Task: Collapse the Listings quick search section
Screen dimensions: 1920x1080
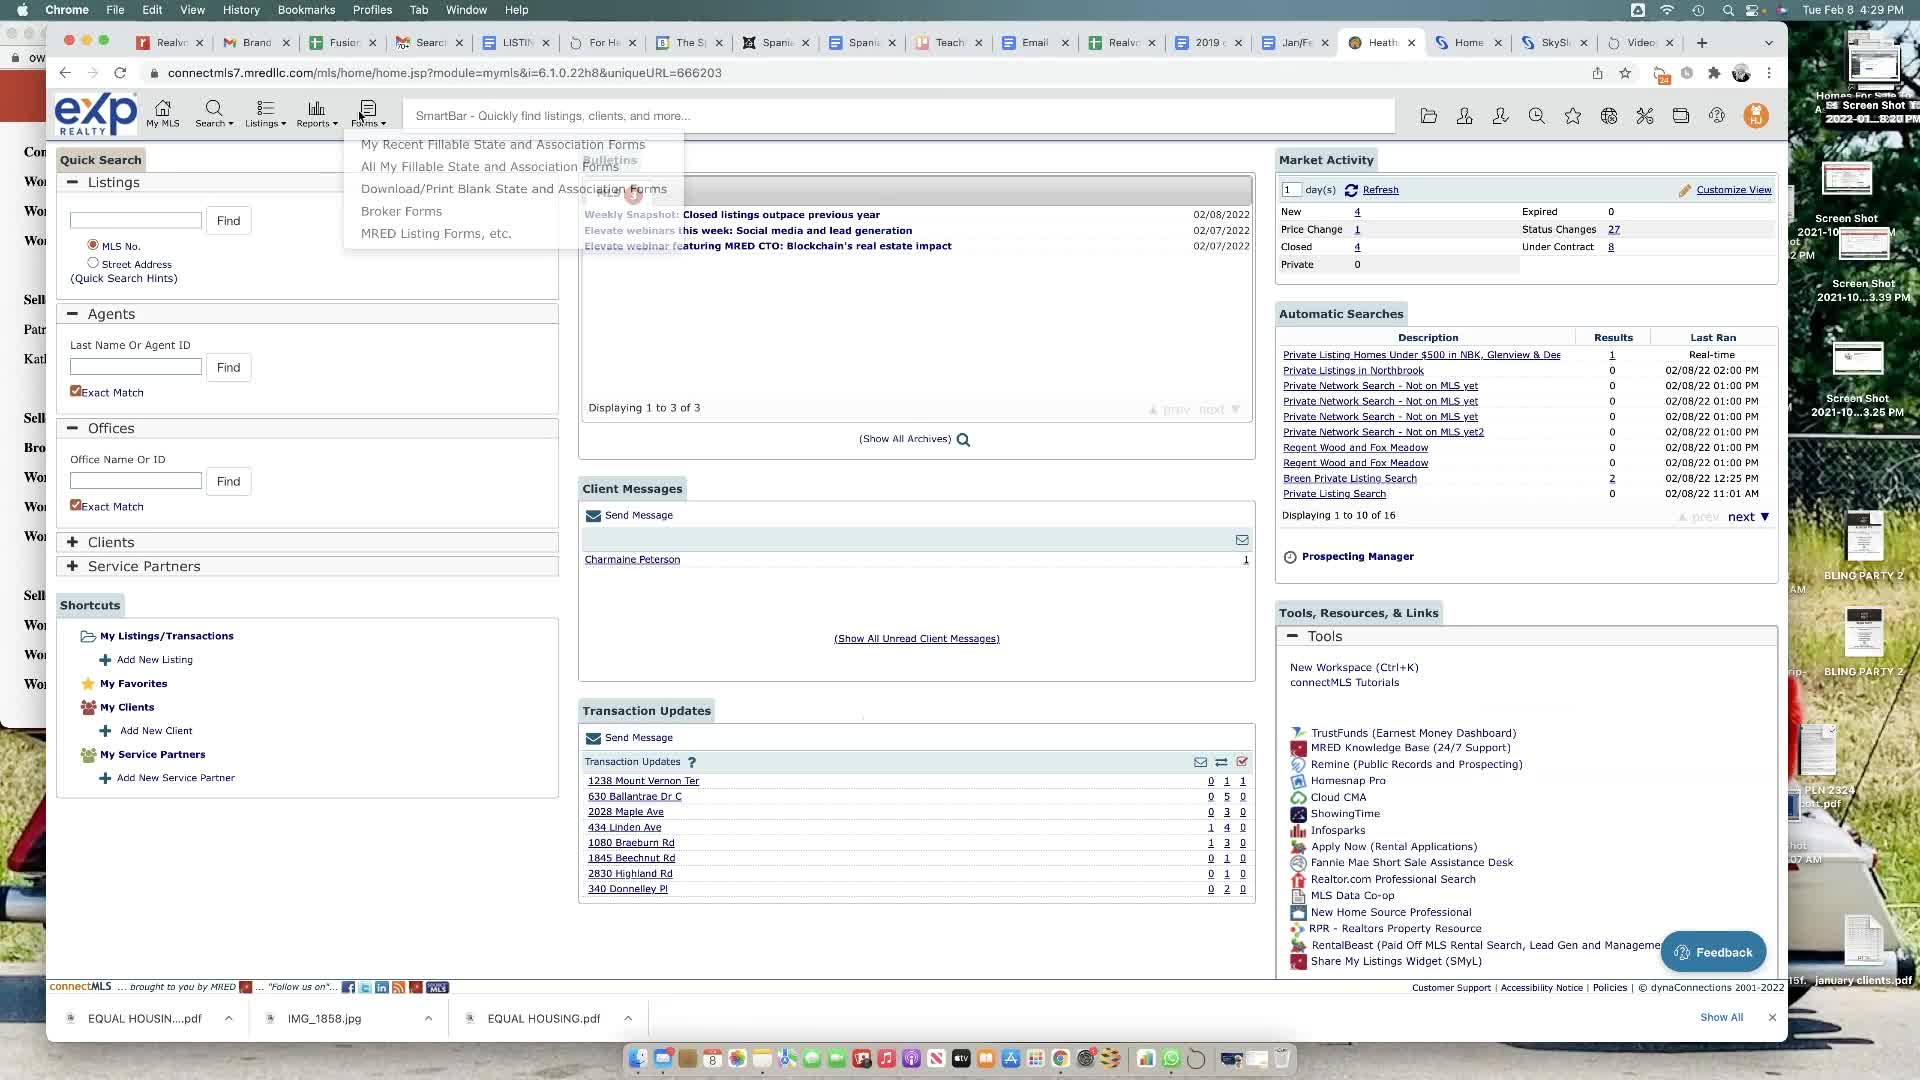Action: point(72,182)
